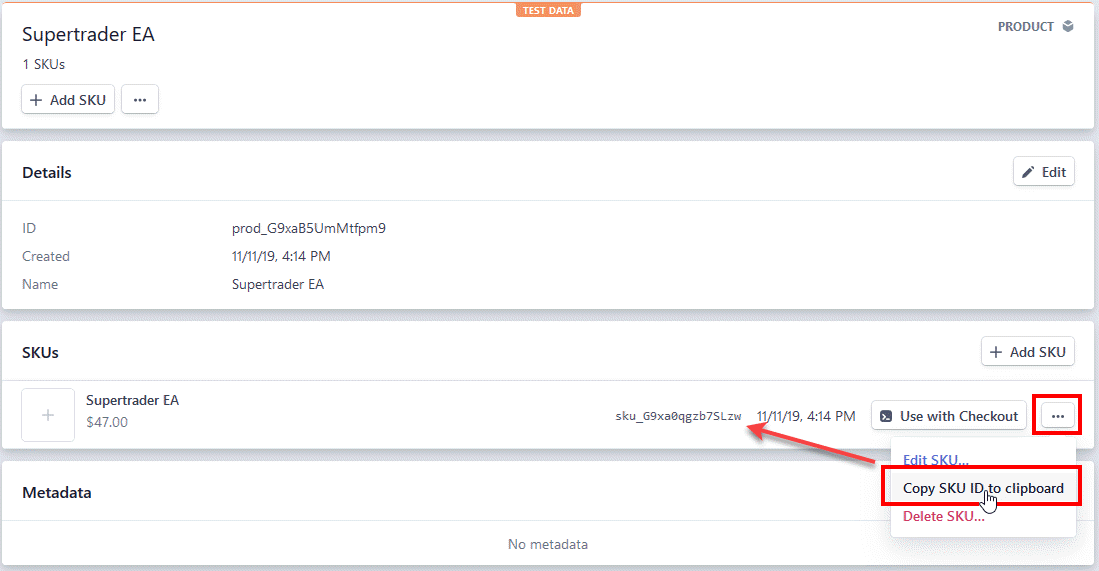Click the SKU image placeholder with plus sign

click(48, 415)
